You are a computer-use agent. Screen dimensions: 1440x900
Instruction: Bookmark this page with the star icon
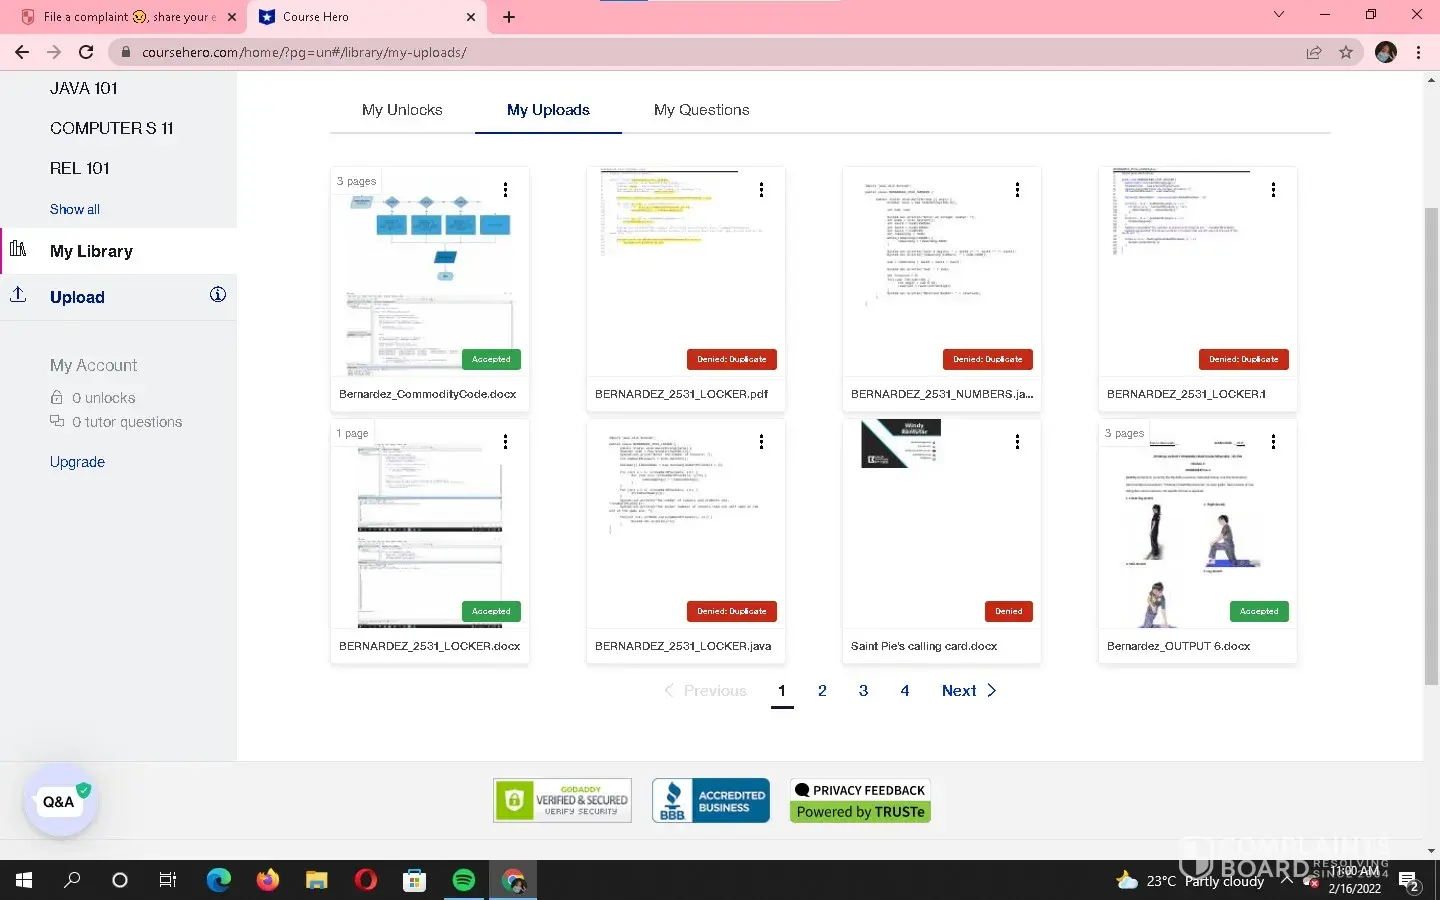1346,52
